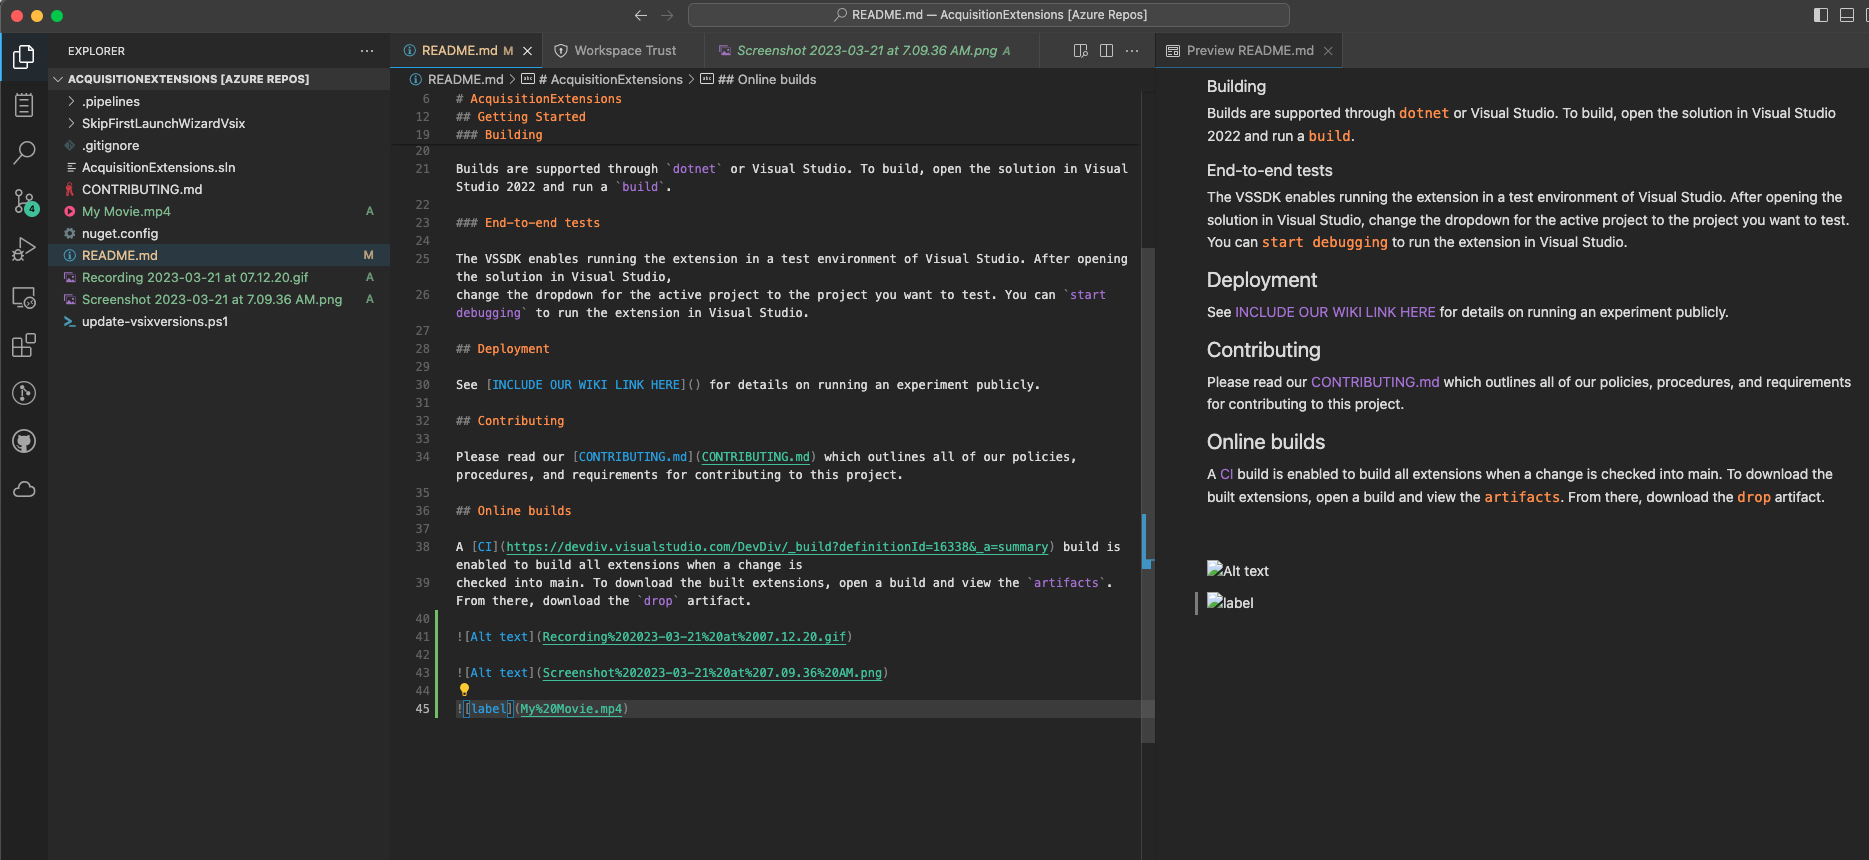Click the editor vertical scrollbar
The image size is (1869, 860).
point(1148,400)
